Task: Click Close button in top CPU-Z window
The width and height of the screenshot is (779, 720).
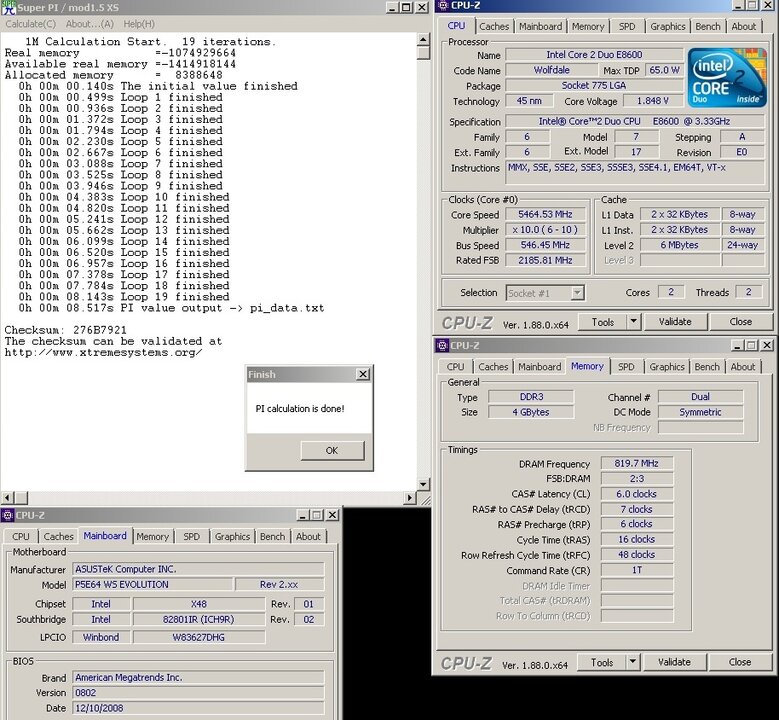Action: (x=740, y=322)
